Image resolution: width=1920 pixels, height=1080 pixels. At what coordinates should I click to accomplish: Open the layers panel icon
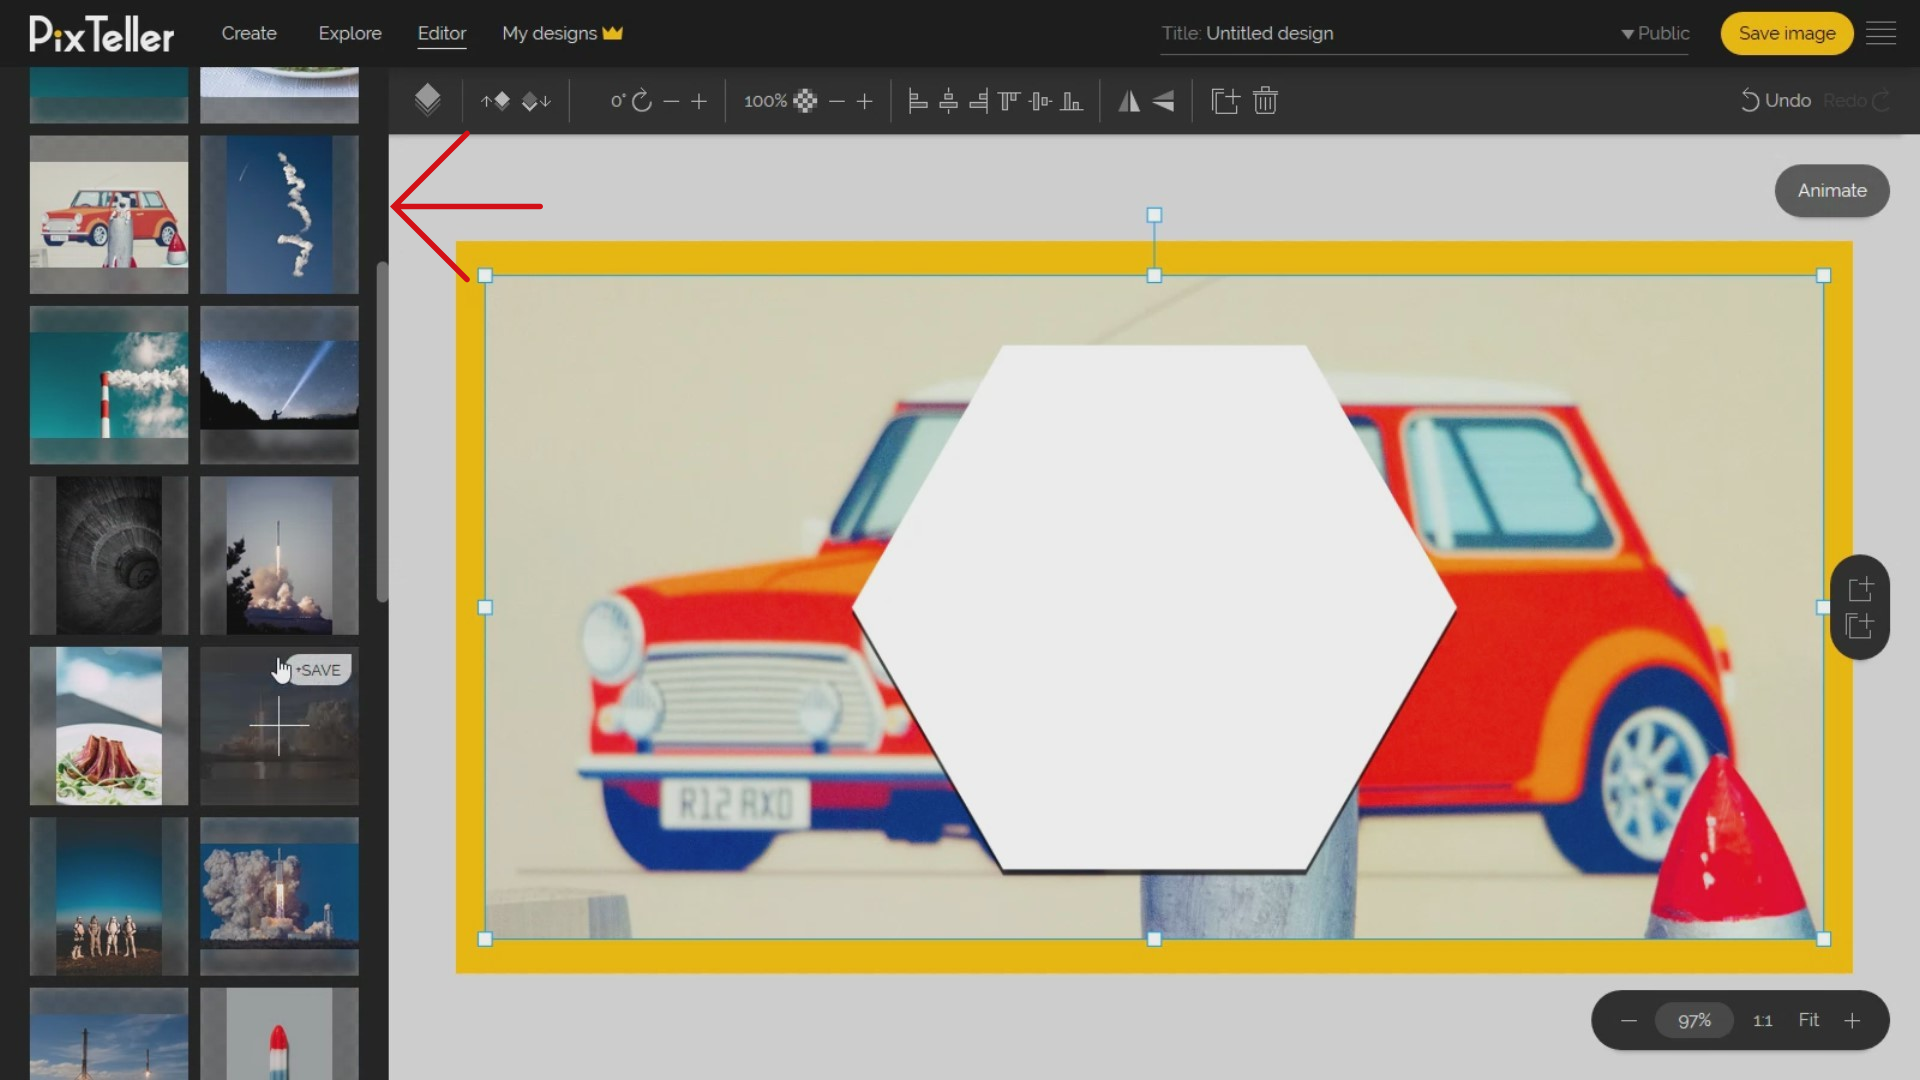pyautogui.click(x=427, y=100)
